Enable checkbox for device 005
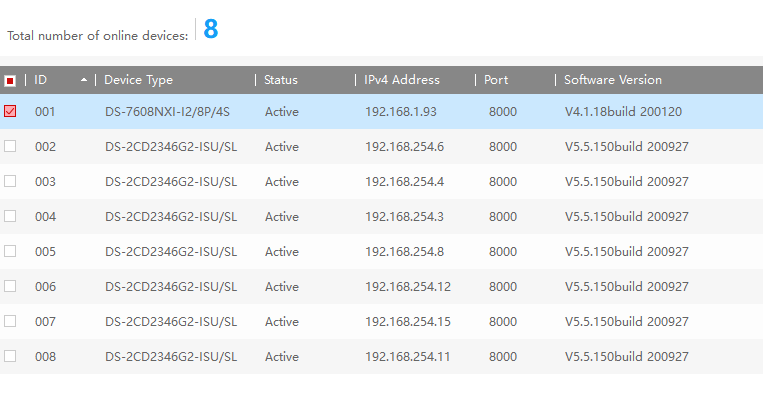 pyautogui.click(x=10, y=251)
